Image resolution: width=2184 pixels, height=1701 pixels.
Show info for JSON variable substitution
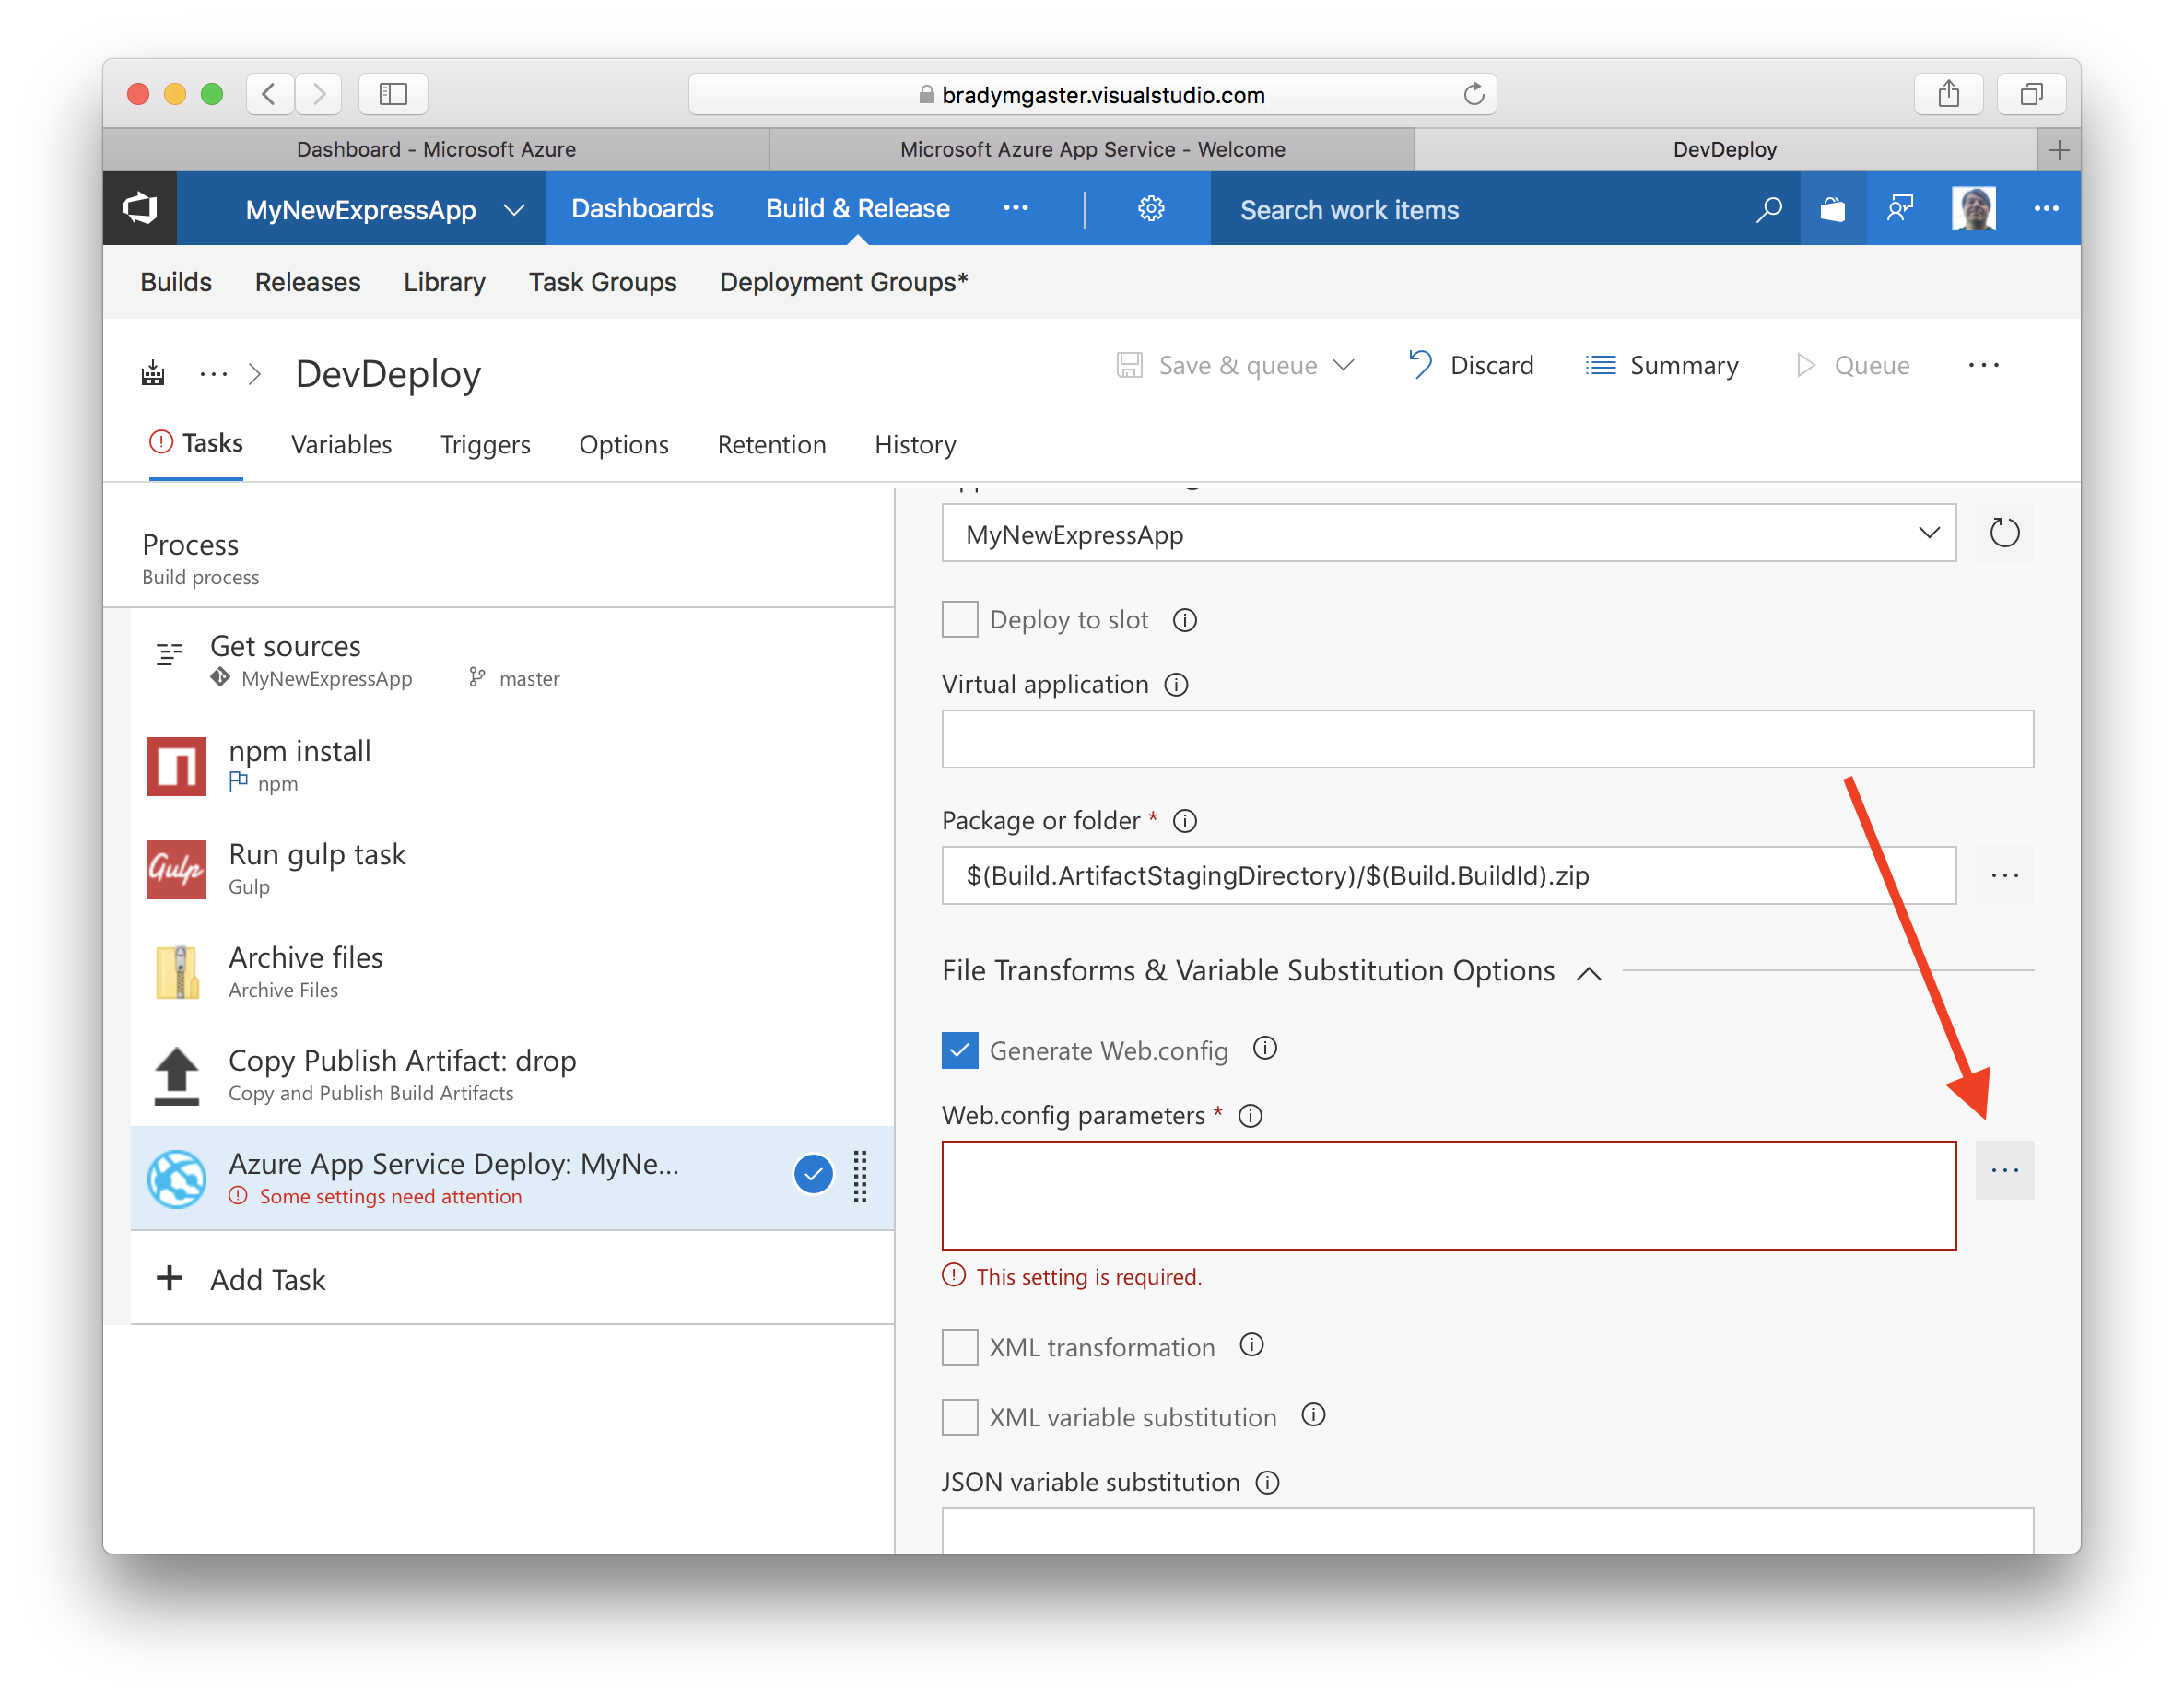click(1267, 1482)
